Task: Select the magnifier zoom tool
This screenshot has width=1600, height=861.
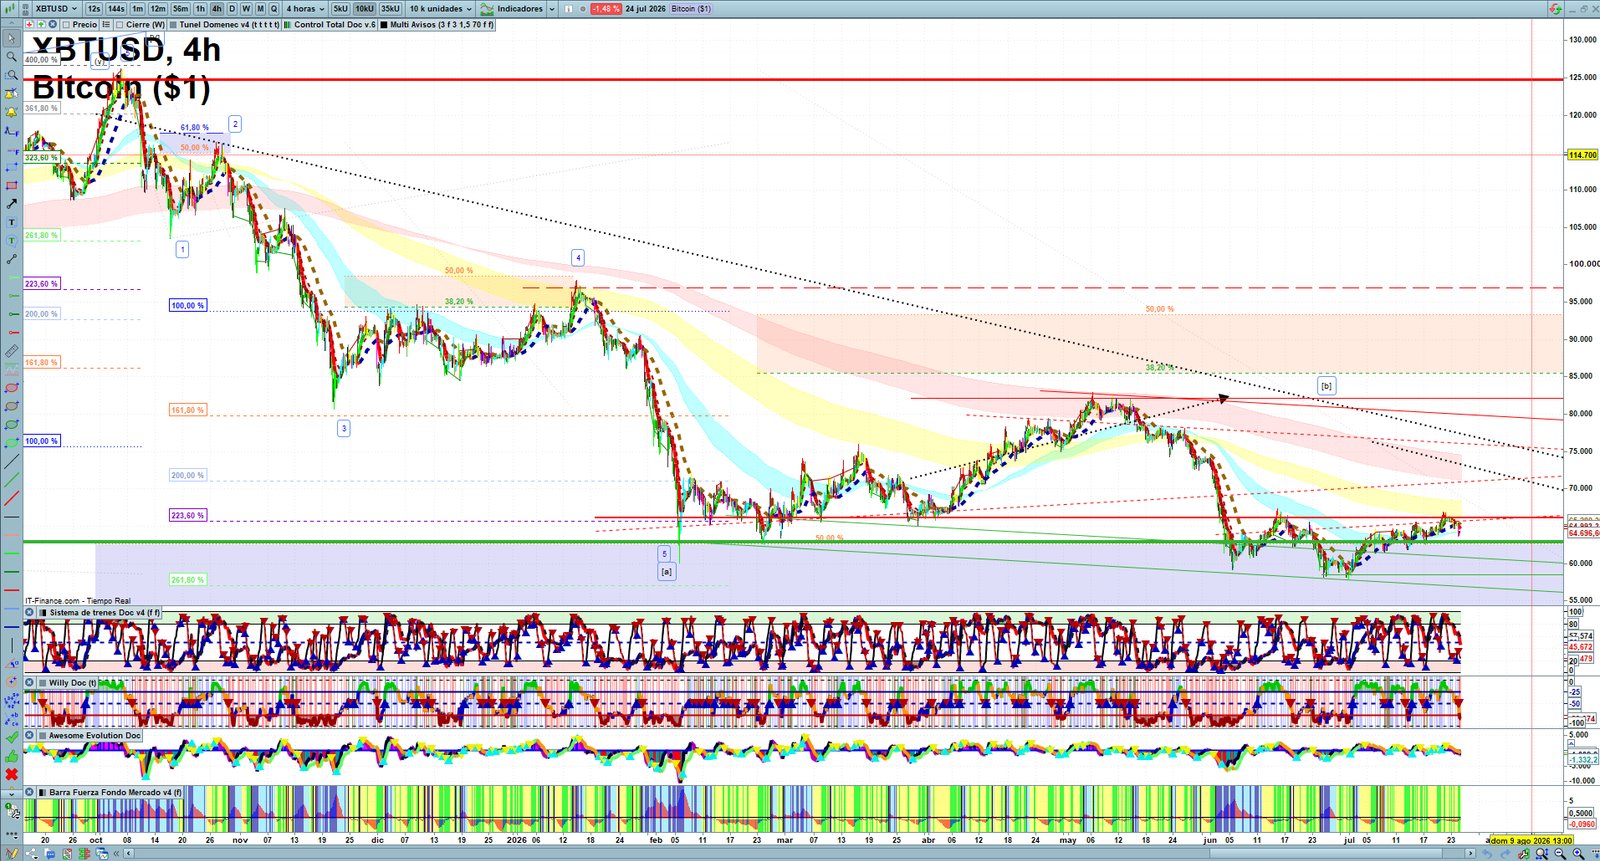Action: point(11,57)
